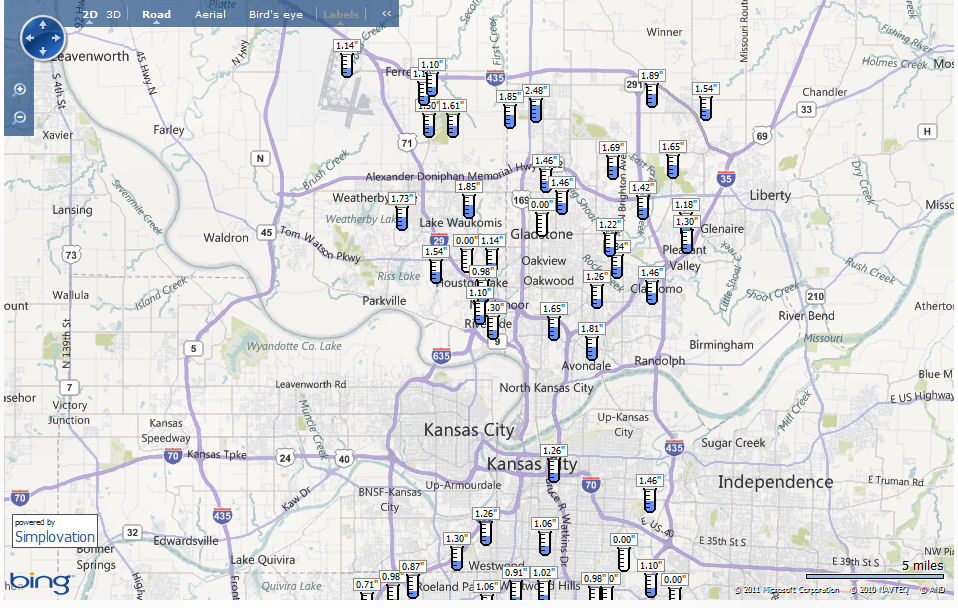Switch to Bird's eye view
Viewport: 958px width, 608px height.
(x=276, y=15)
